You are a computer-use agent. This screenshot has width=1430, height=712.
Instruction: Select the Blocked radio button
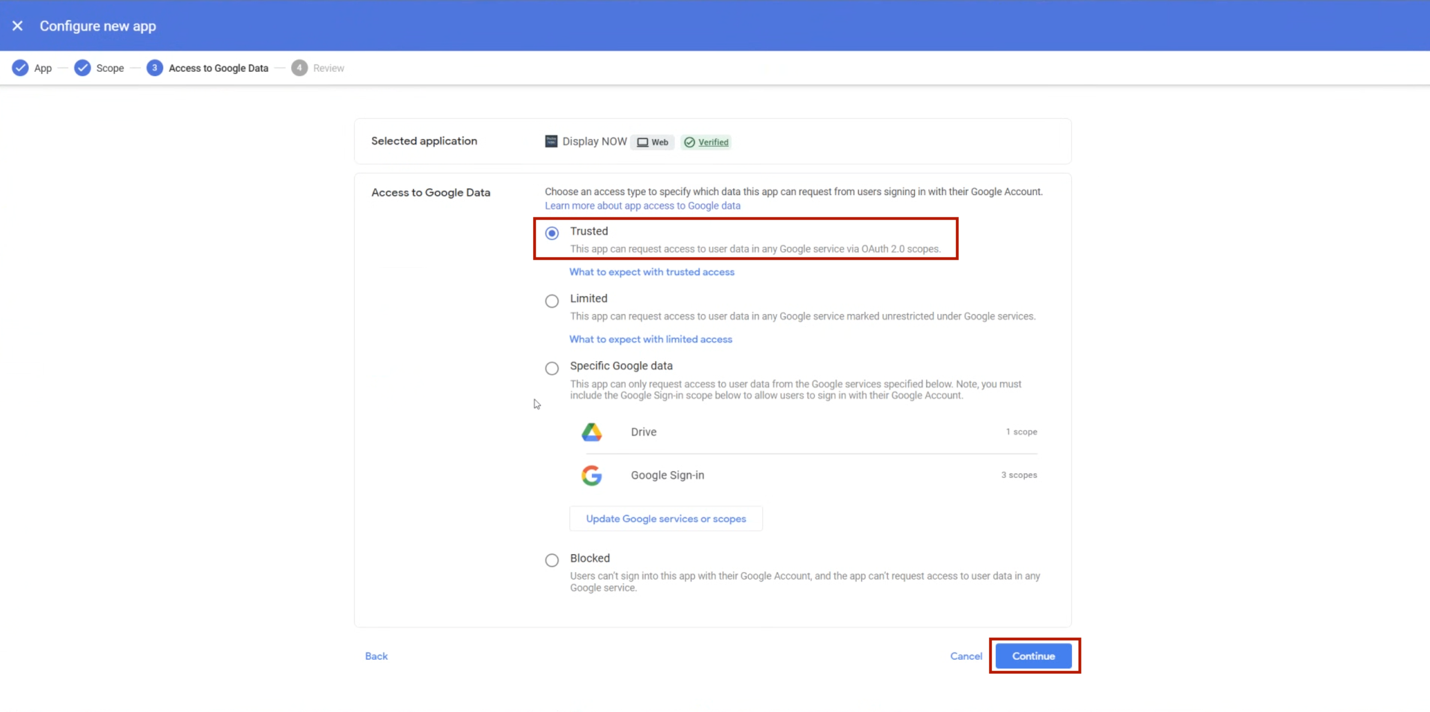pyautogui.click(x=552, y=560)
